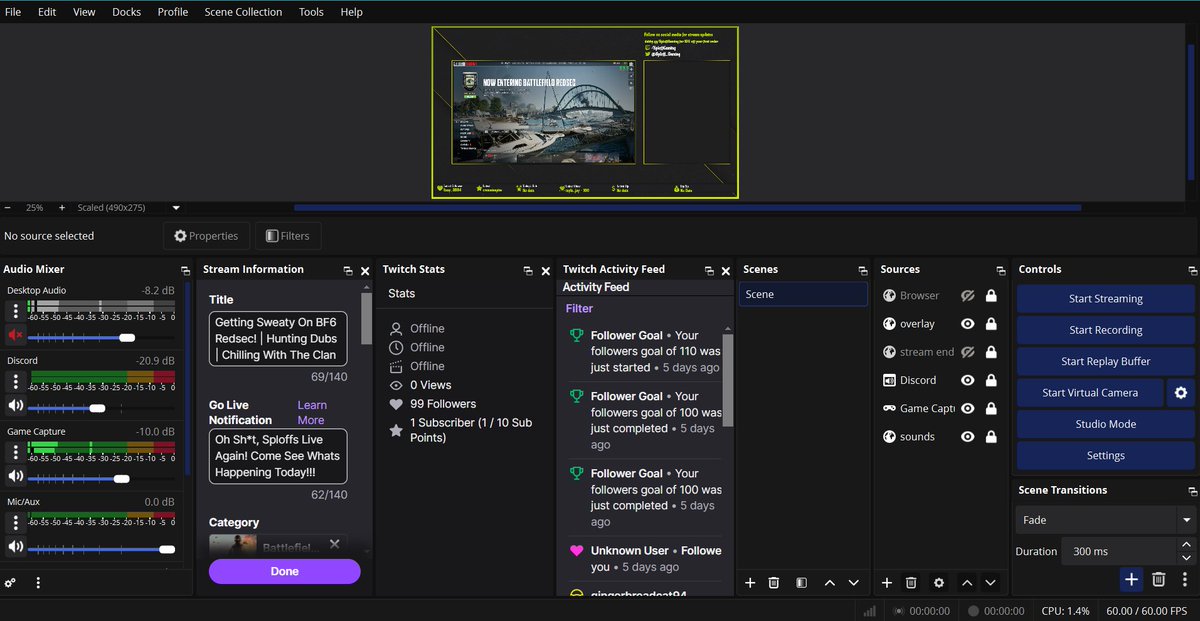Open properties gear in the Sources toolbar

point(938,582)
